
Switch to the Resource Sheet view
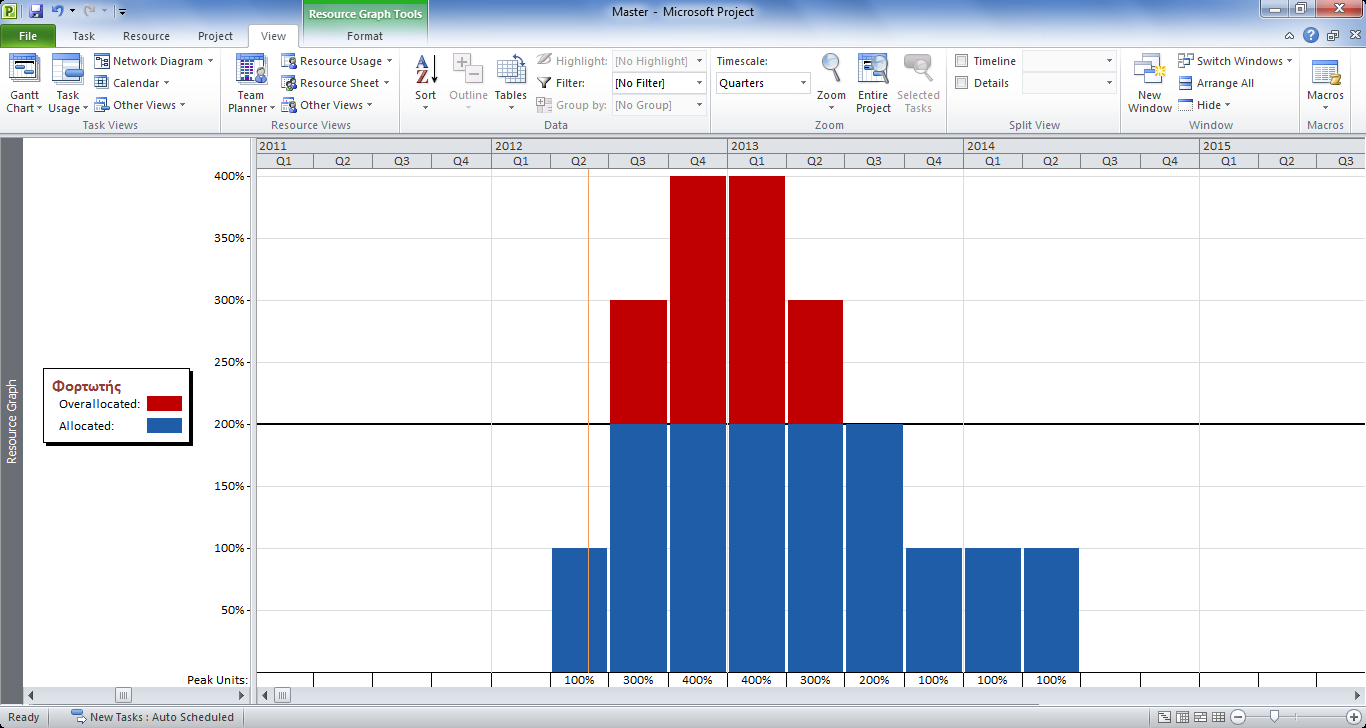(x=336, y=83)
